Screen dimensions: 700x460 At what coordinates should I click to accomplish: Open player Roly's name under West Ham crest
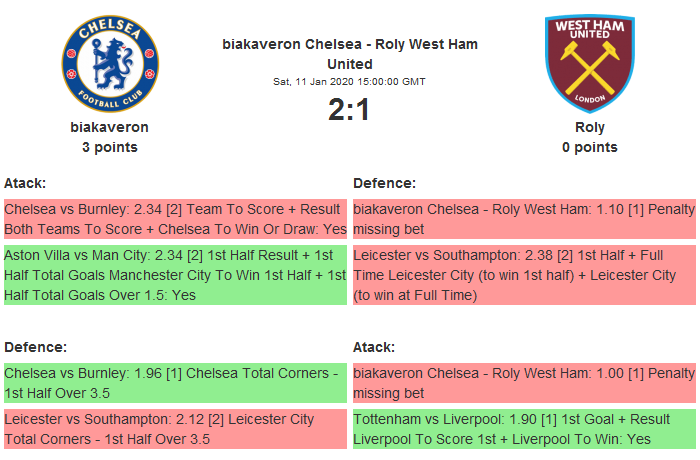click(x=590, y=127)
